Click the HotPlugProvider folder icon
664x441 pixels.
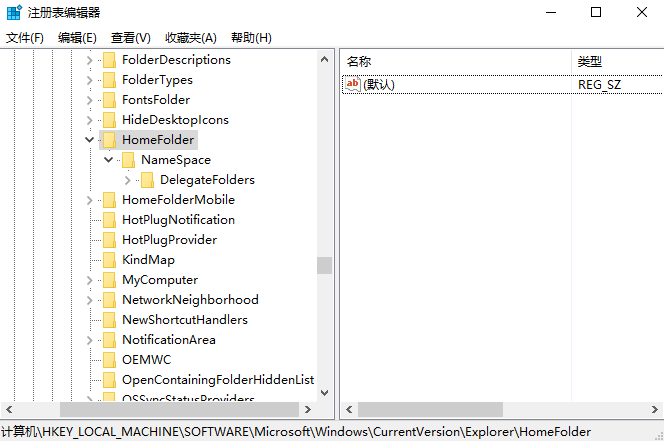click(109, 239)
